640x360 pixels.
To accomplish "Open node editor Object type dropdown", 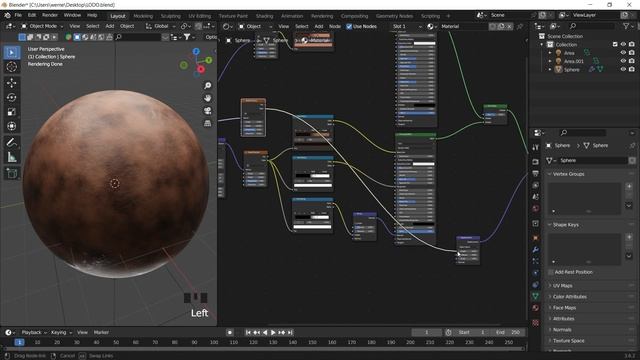I will coord(255,27).
